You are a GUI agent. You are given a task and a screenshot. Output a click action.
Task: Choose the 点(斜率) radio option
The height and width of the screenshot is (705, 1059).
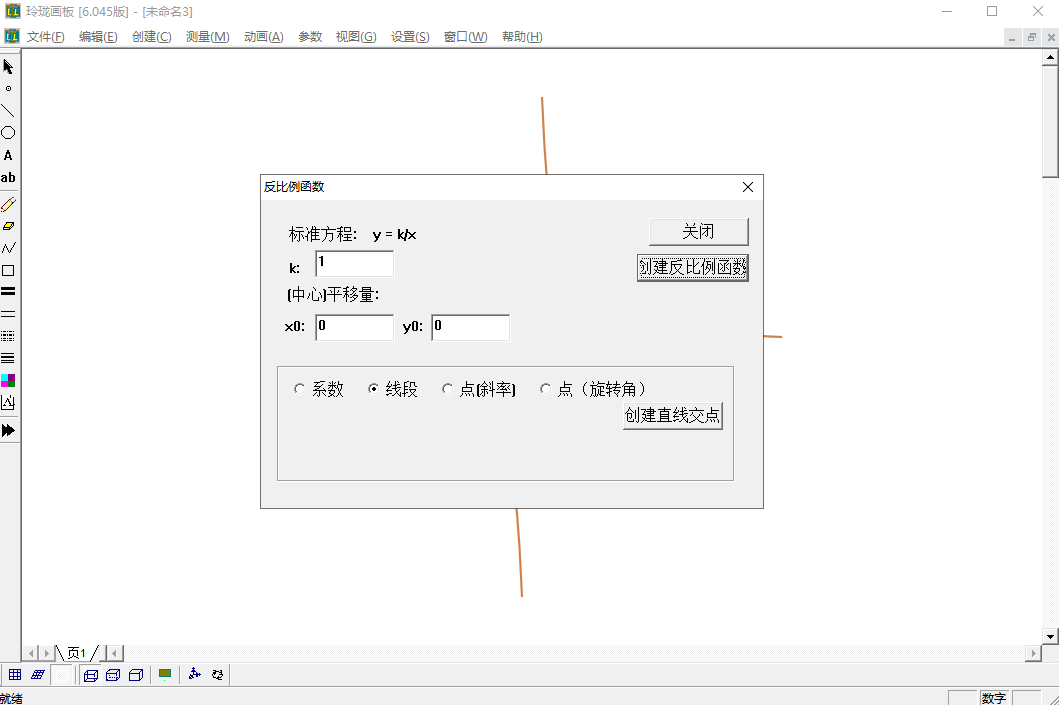coord(447,390)
